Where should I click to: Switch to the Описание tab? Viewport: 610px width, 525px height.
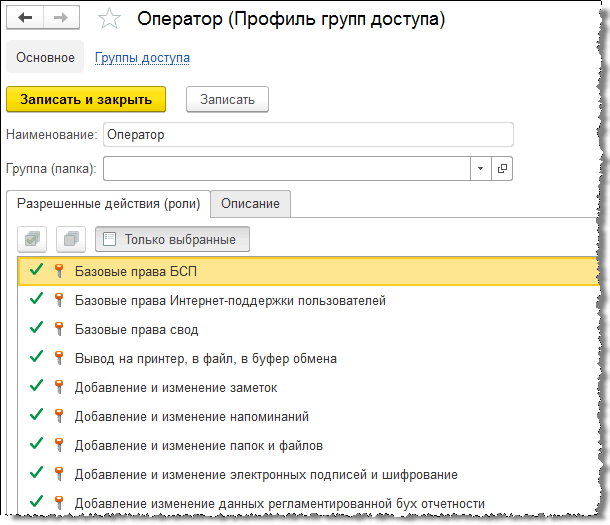251,204
